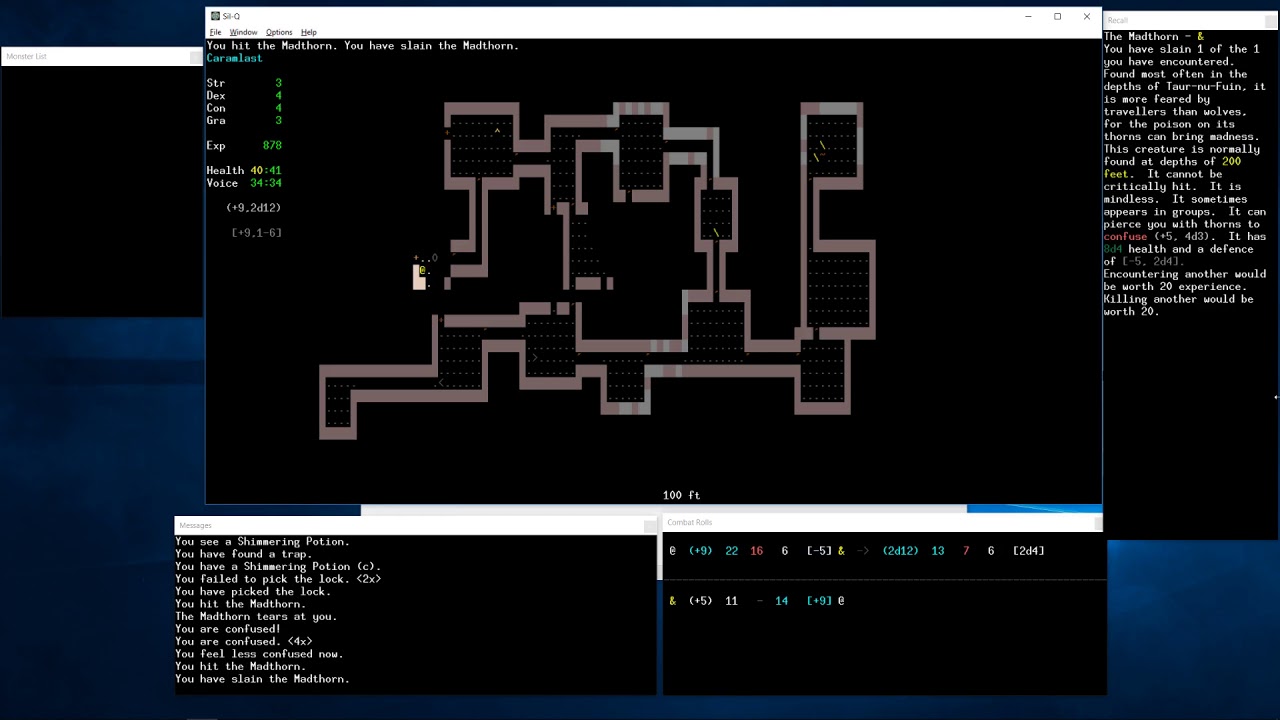Screen dimensions: 1280x720
Task: Select the Monster List window title bar
Action: [101, 57]
